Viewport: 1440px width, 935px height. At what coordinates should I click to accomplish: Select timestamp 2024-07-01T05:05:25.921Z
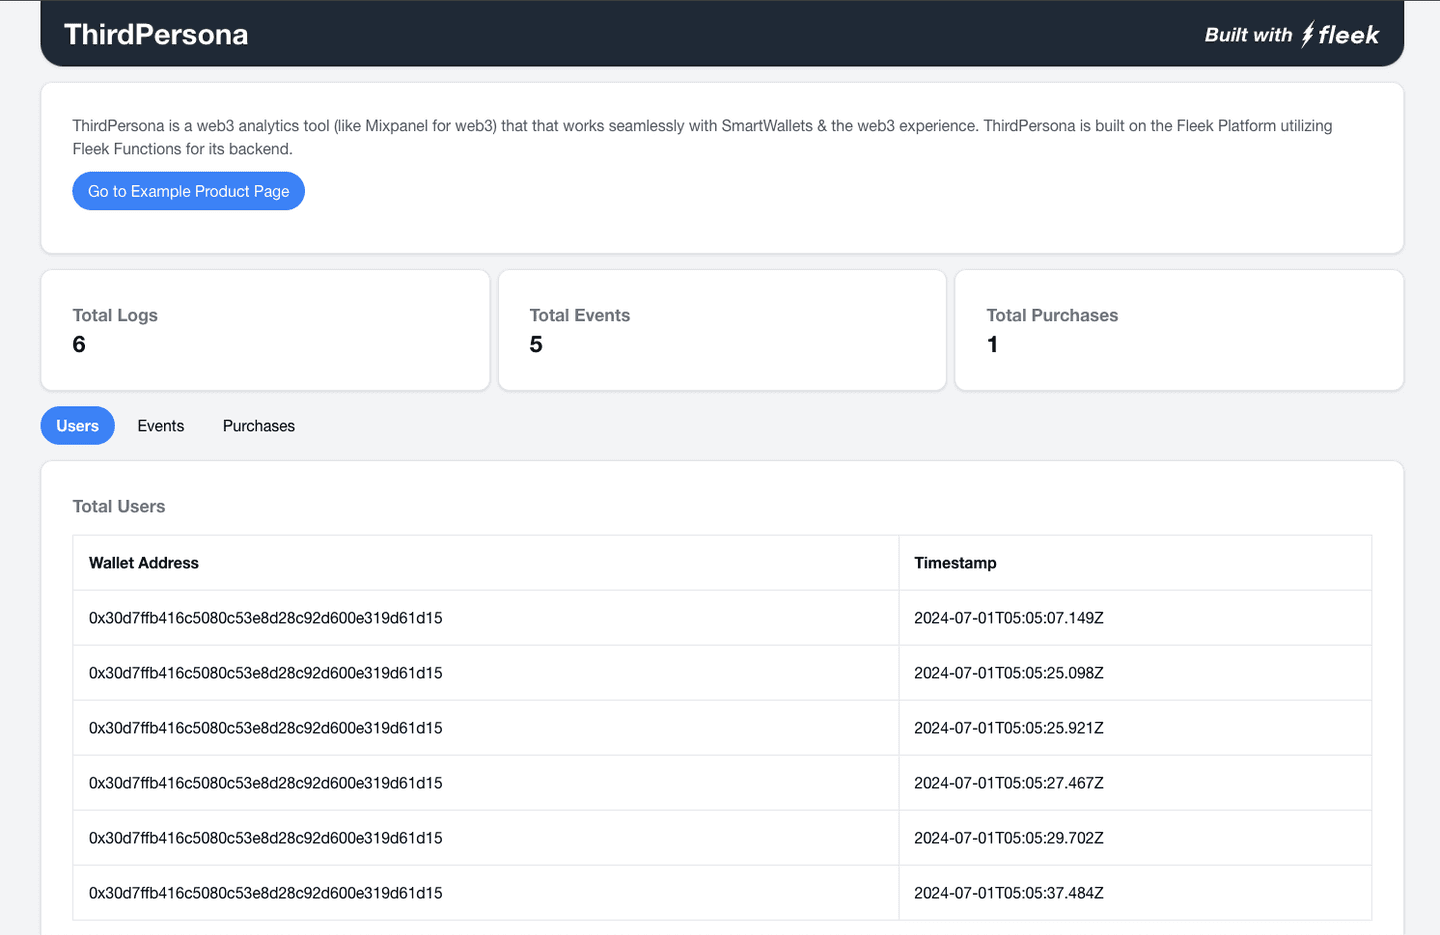(x=1009, y=728)
